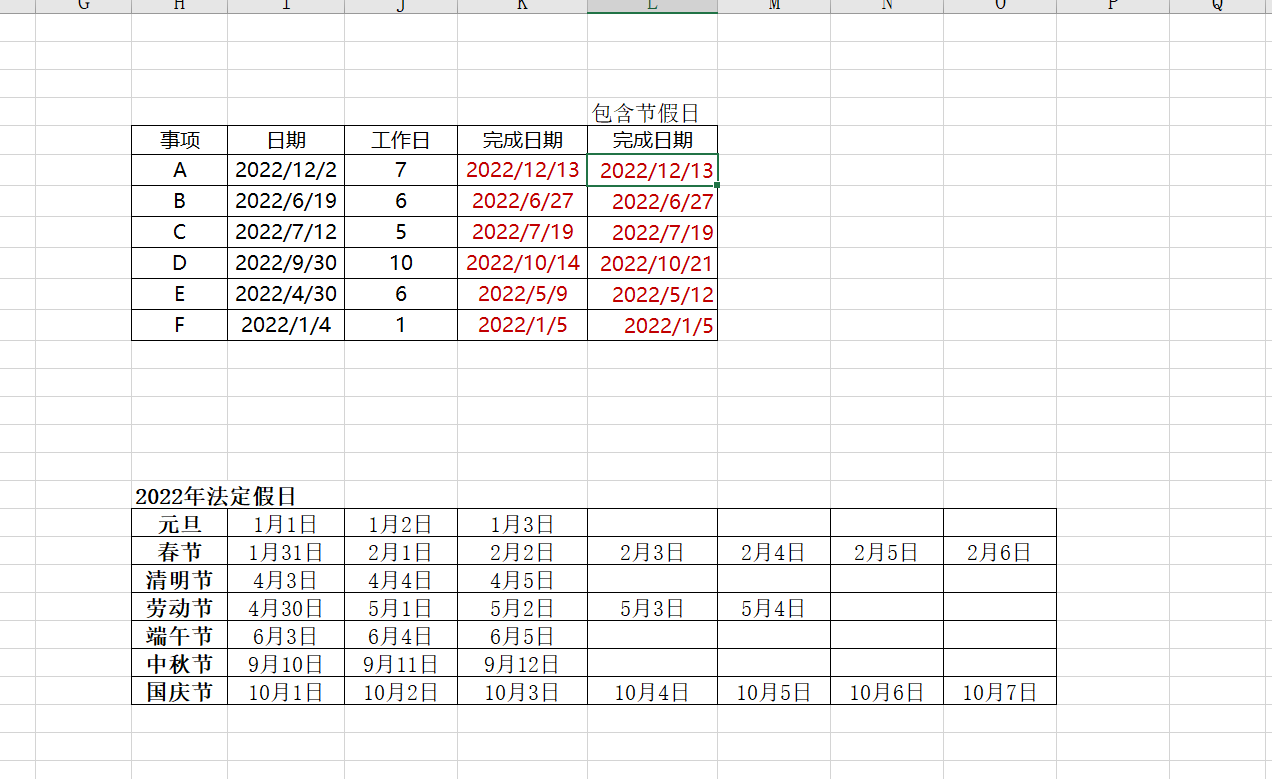Click the 1月31日 holiday cell
The height and width of the screenshot is (779, 1272).
pos(286,551)
